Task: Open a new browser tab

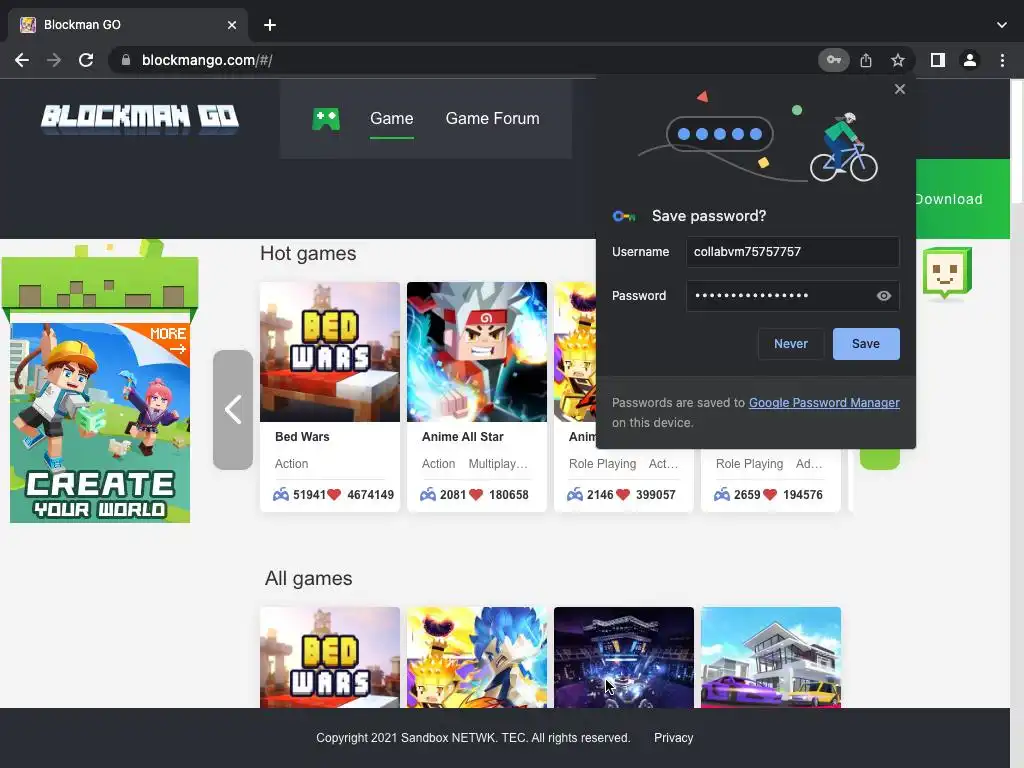Action: click(270, 25)
